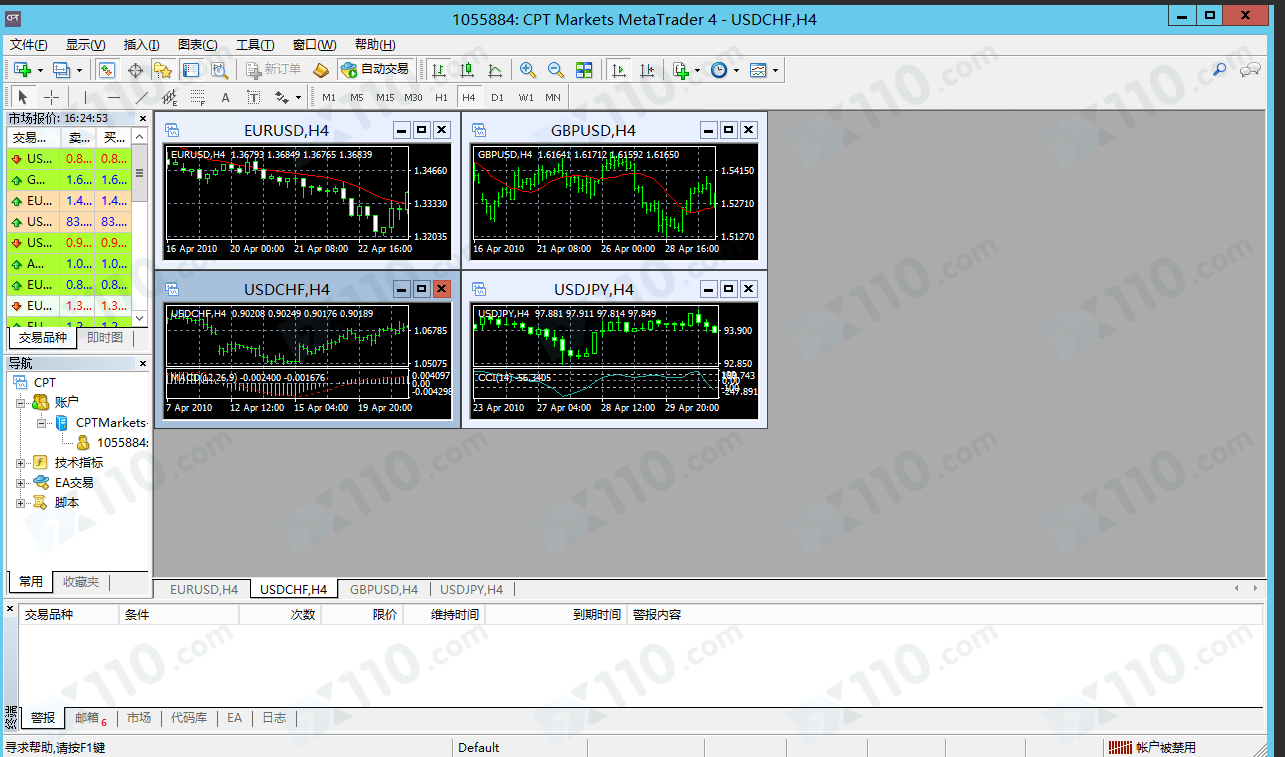Screen dimensions: 1285x757
Task: Open the chat bubbles icon at top right
Action: coord(1250,70)
